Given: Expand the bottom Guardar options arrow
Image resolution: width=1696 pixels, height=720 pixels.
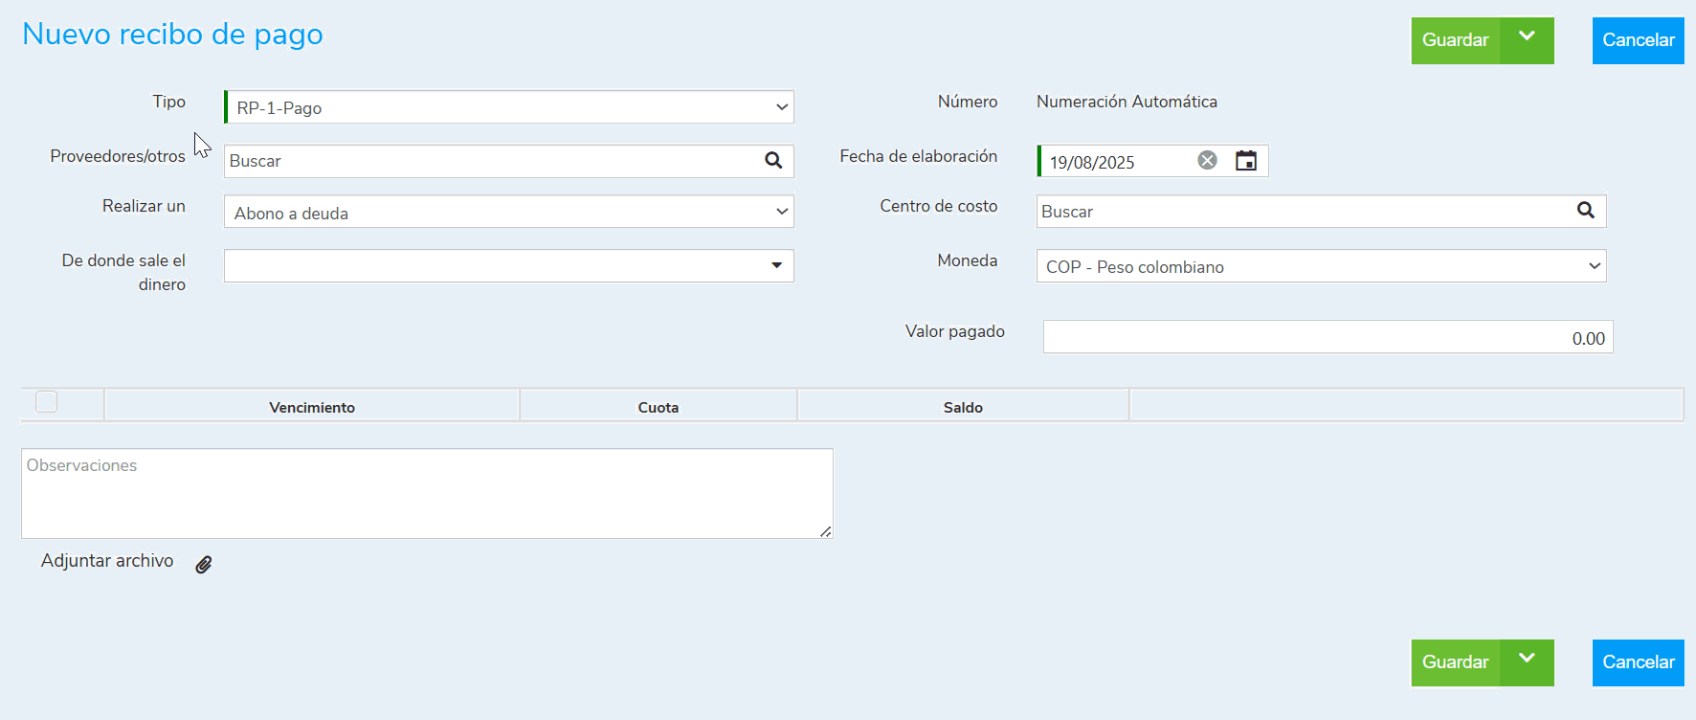Looking at the screenshot, I should (1527, 662).
